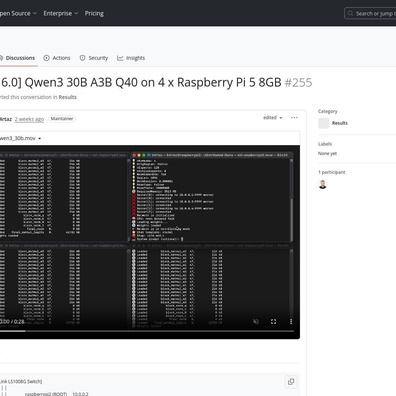
Task: Open the comment options ellipsis menu
Action: tap(294, 118)
